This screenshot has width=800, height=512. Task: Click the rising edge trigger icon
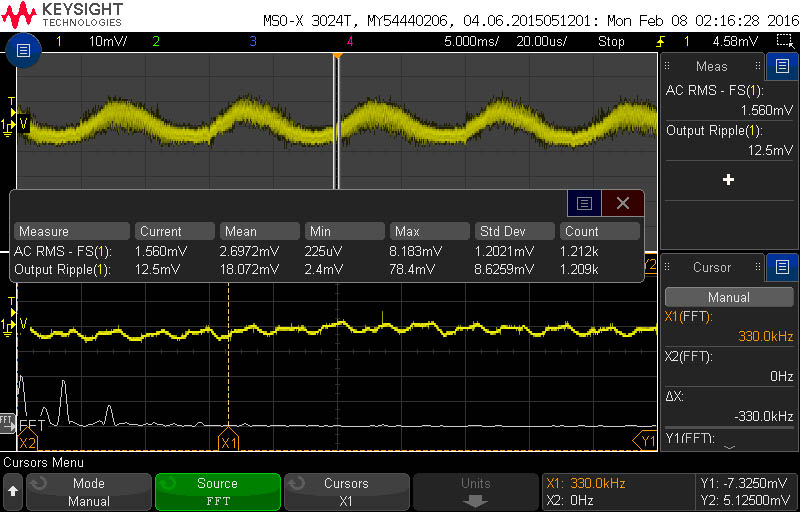pos(660,41)
